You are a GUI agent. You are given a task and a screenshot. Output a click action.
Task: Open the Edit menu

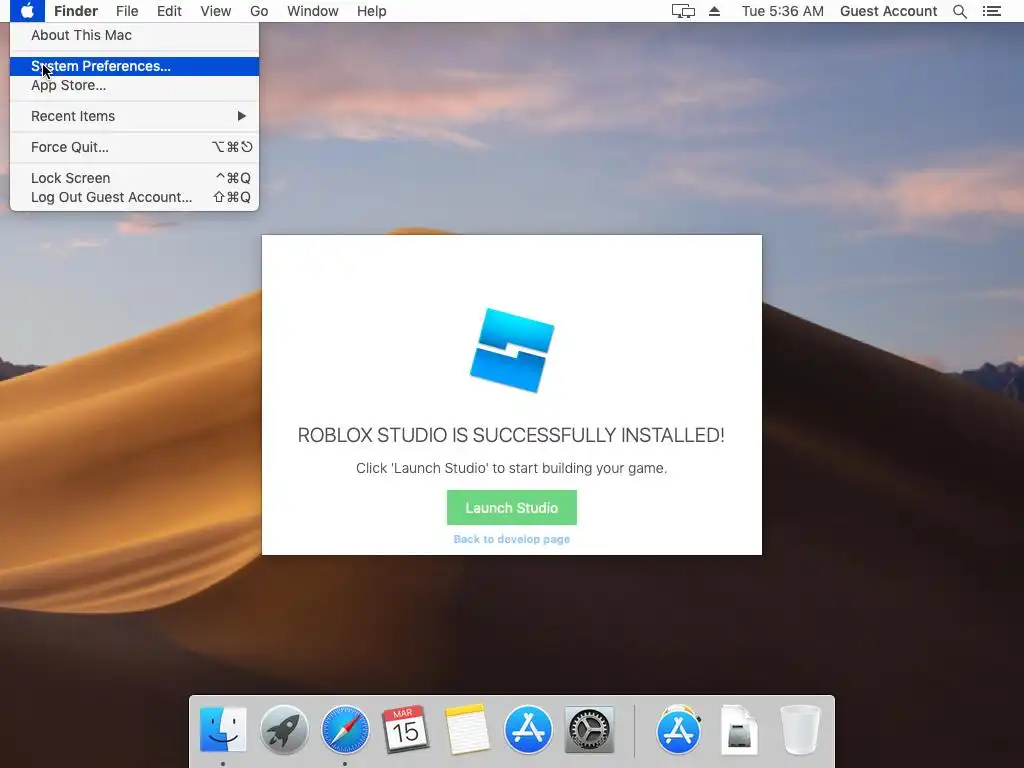pyautogui.click(x=169, y=11)
